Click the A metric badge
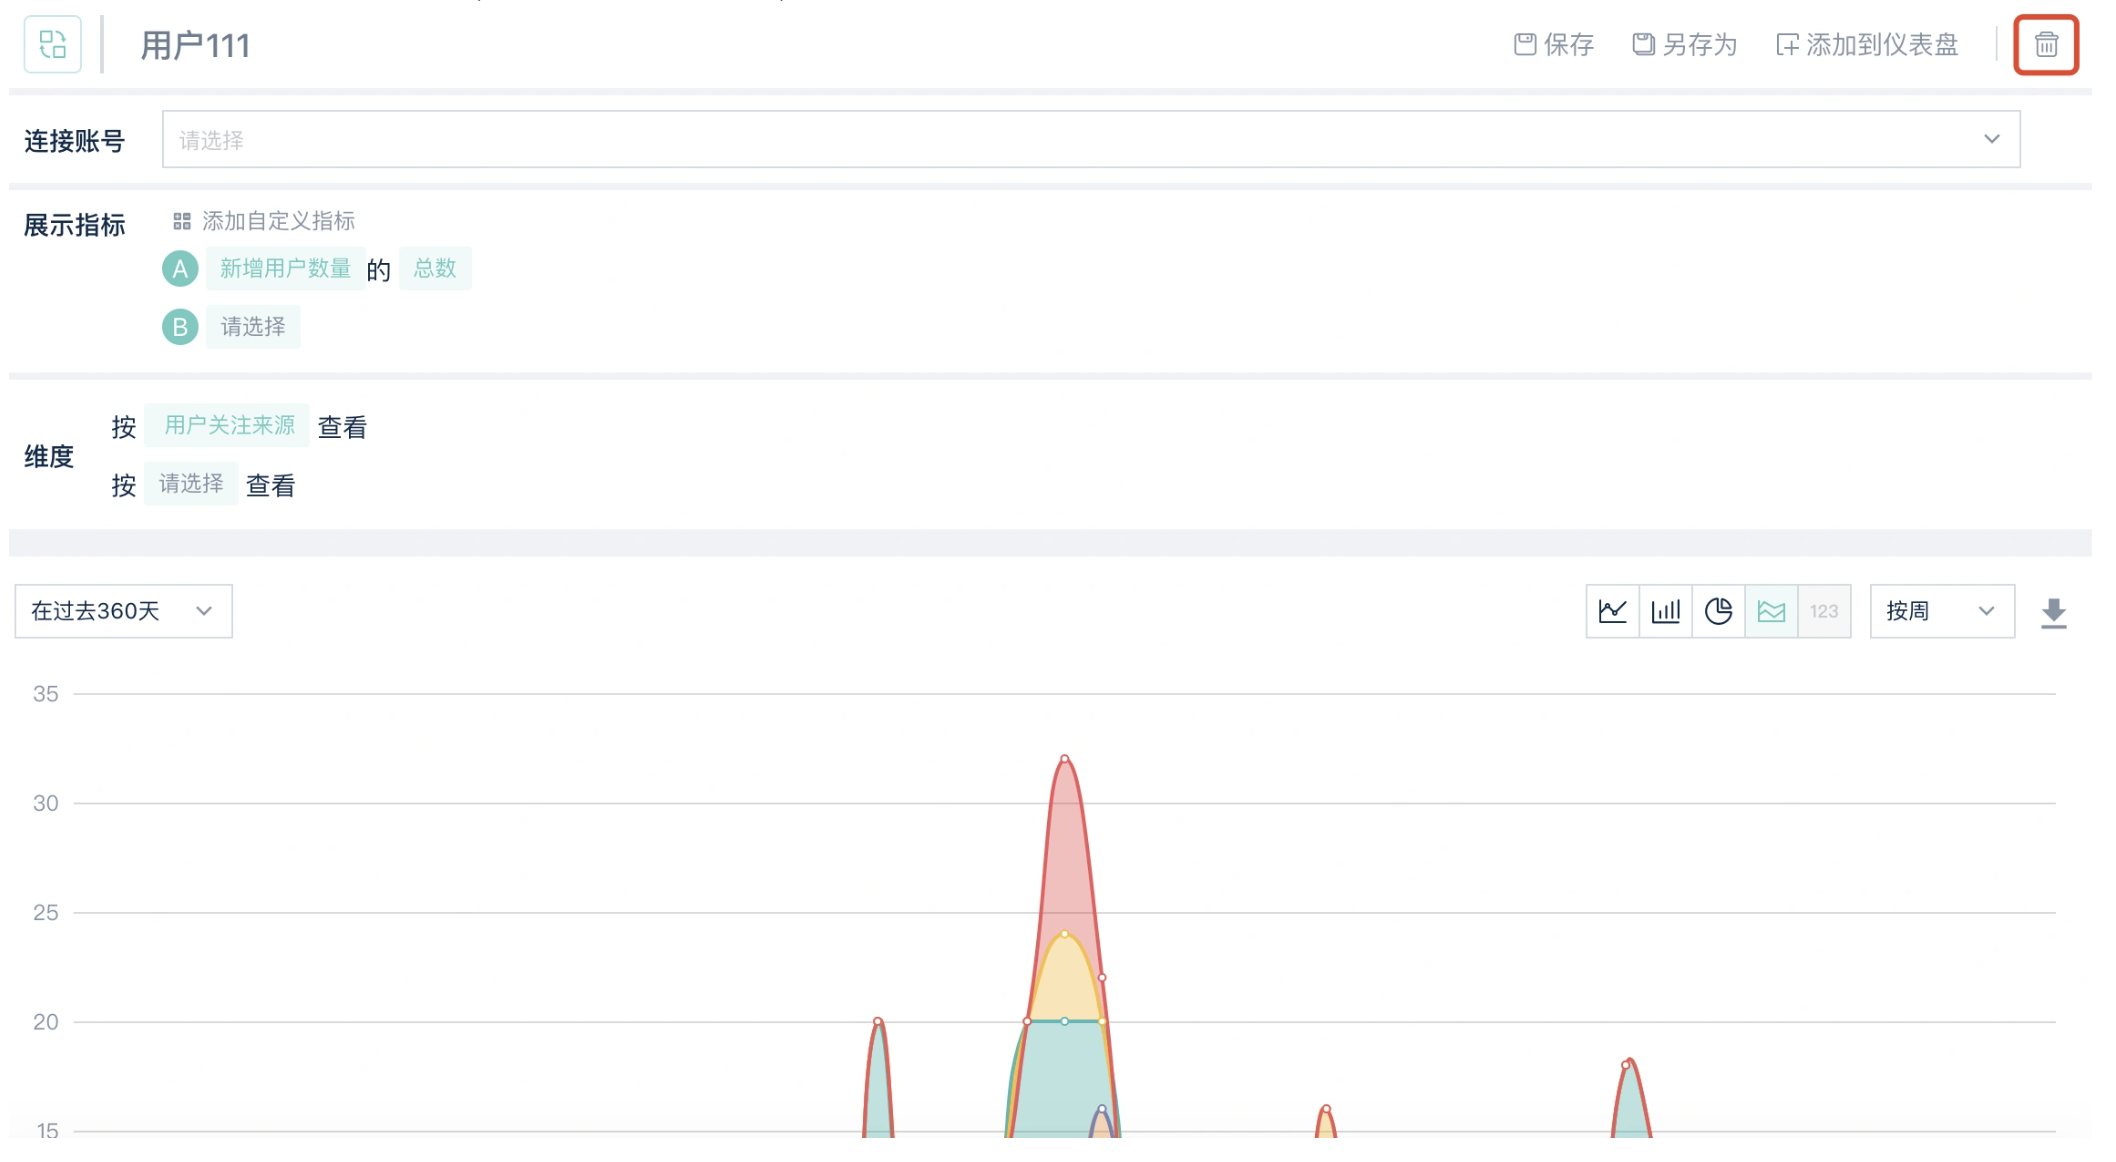The height and width of the screenshot is (1162, 2116). point(180,269)
